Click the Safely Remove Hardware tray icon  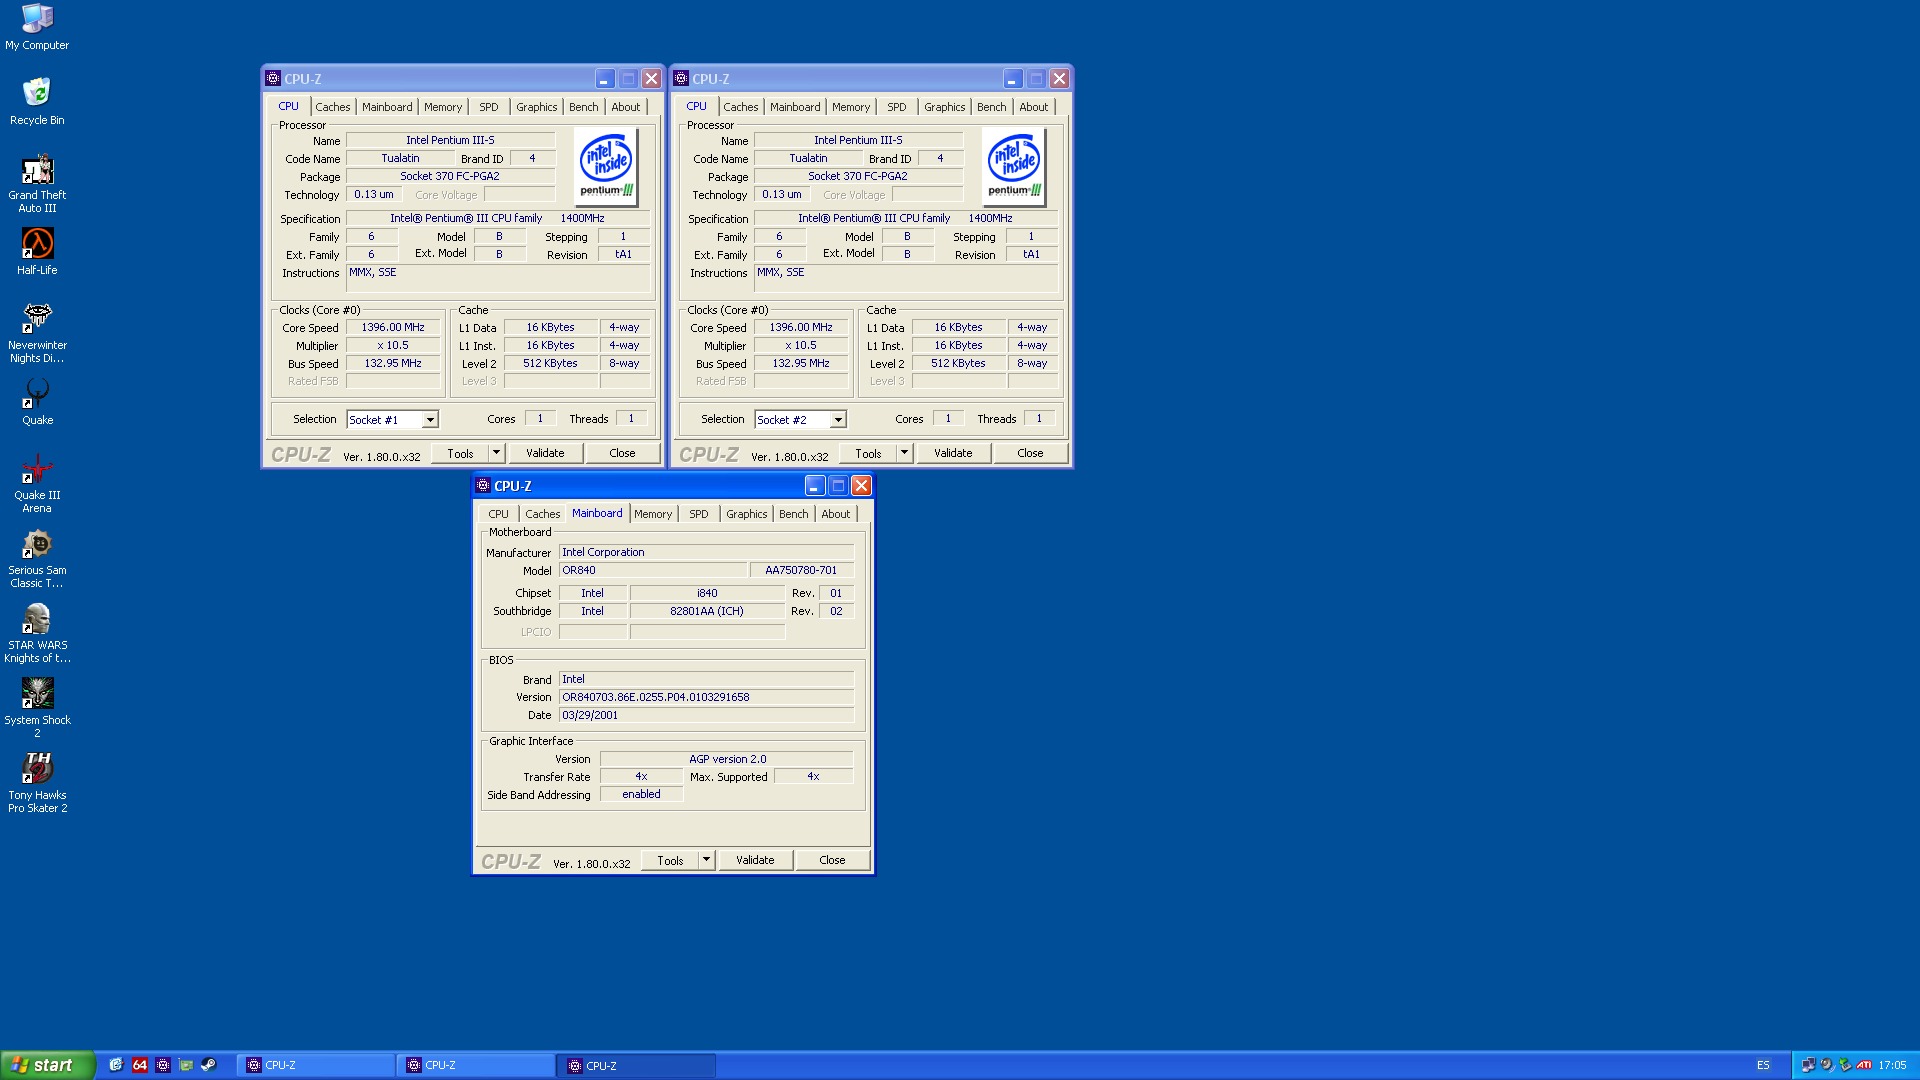click(1846, 1065)
